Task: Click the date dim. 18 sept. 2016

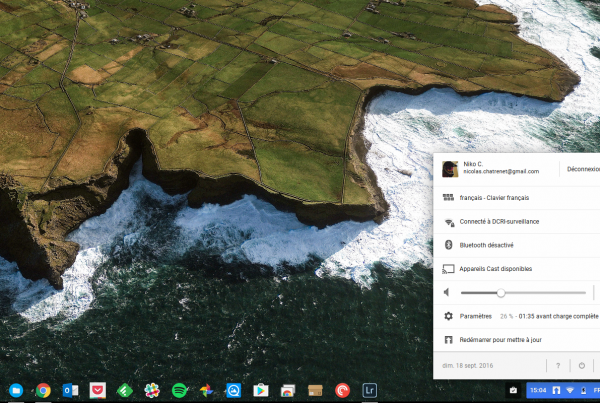Action: tap(468, 365)
